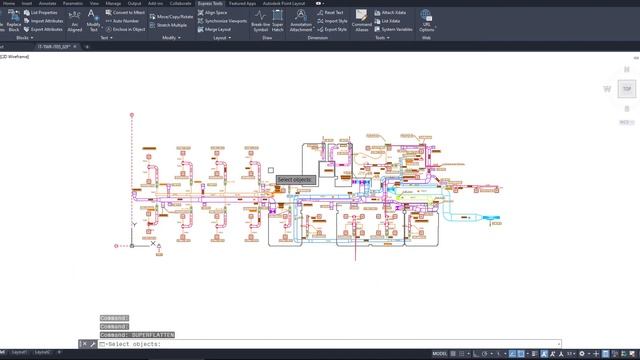This screenshot has width=640, height=360.
Task: Click Enclose in Object
Action: [125, 29]
